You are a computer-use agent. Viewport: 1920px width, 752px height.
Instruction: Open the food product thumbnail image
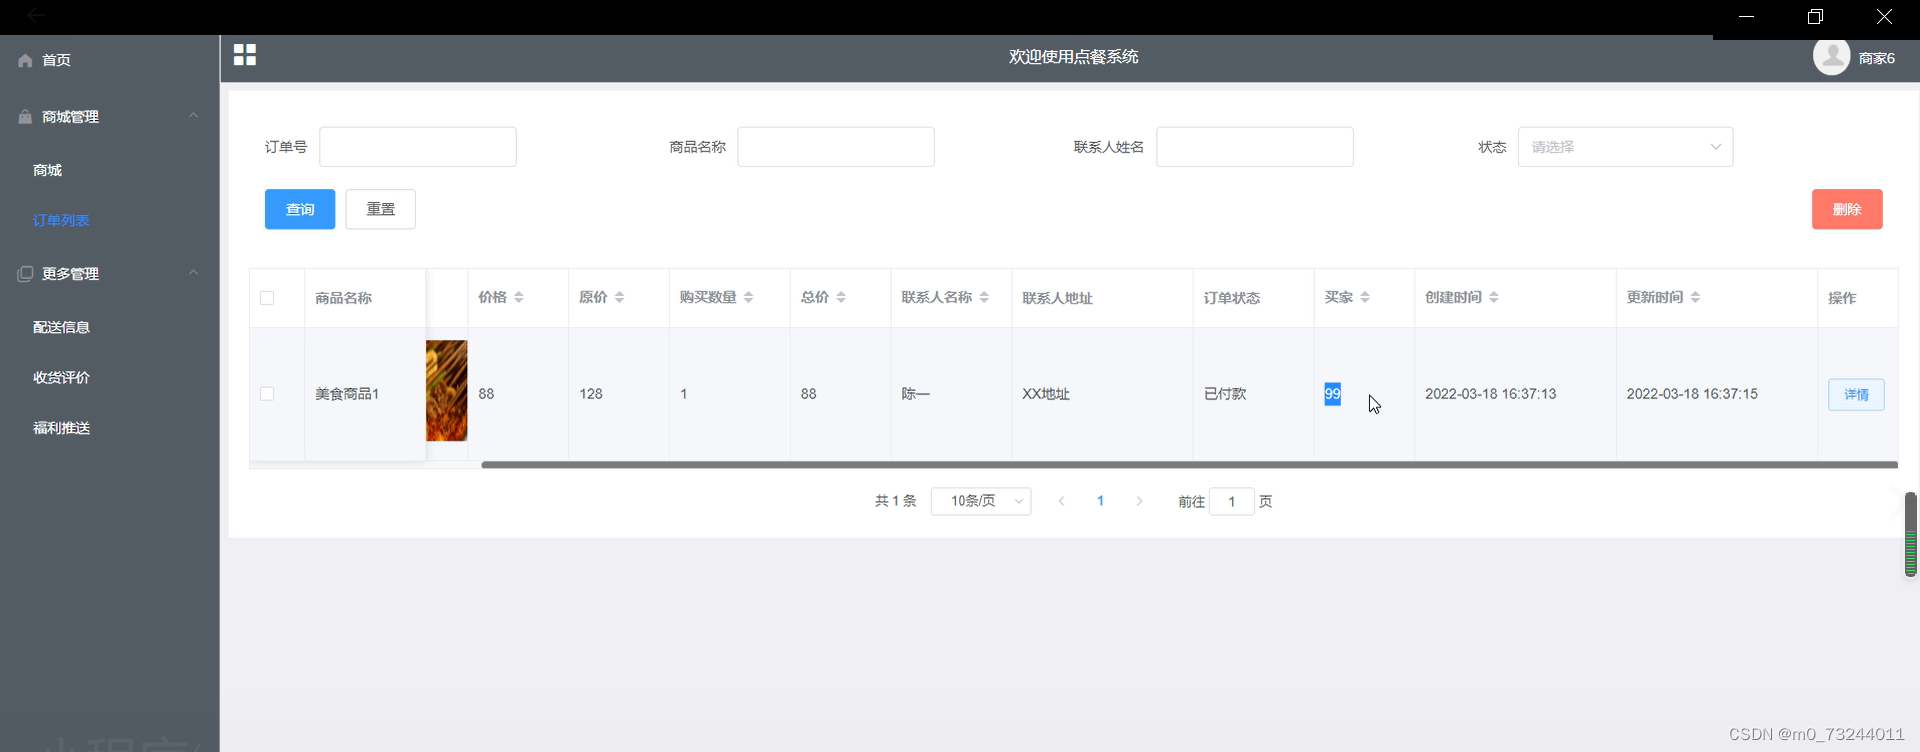click(x=447, y=391)
